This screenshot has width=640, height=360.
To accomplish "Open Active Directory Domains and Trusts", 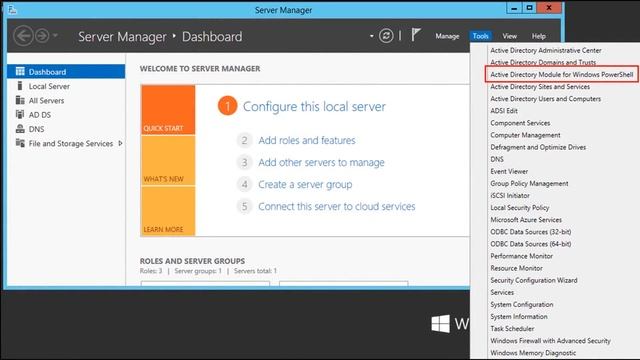I will 543,62.
